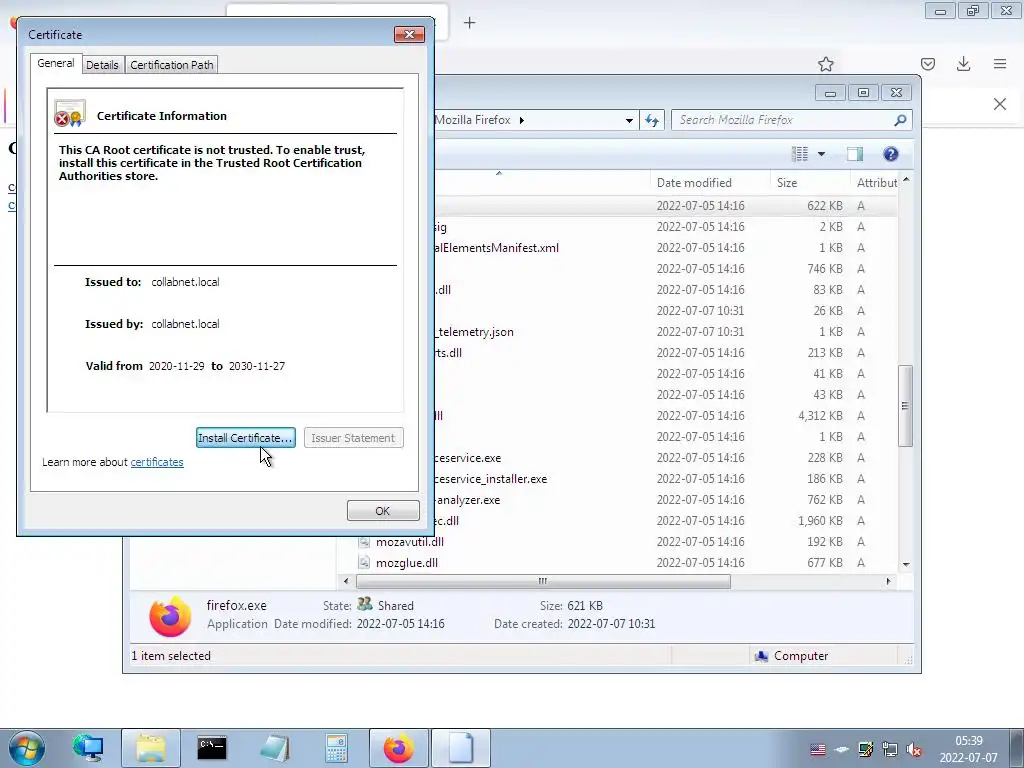The image size is (1024, 768).
Task: Click the disabled Issuer Statement button
Action: pos(353,438)
